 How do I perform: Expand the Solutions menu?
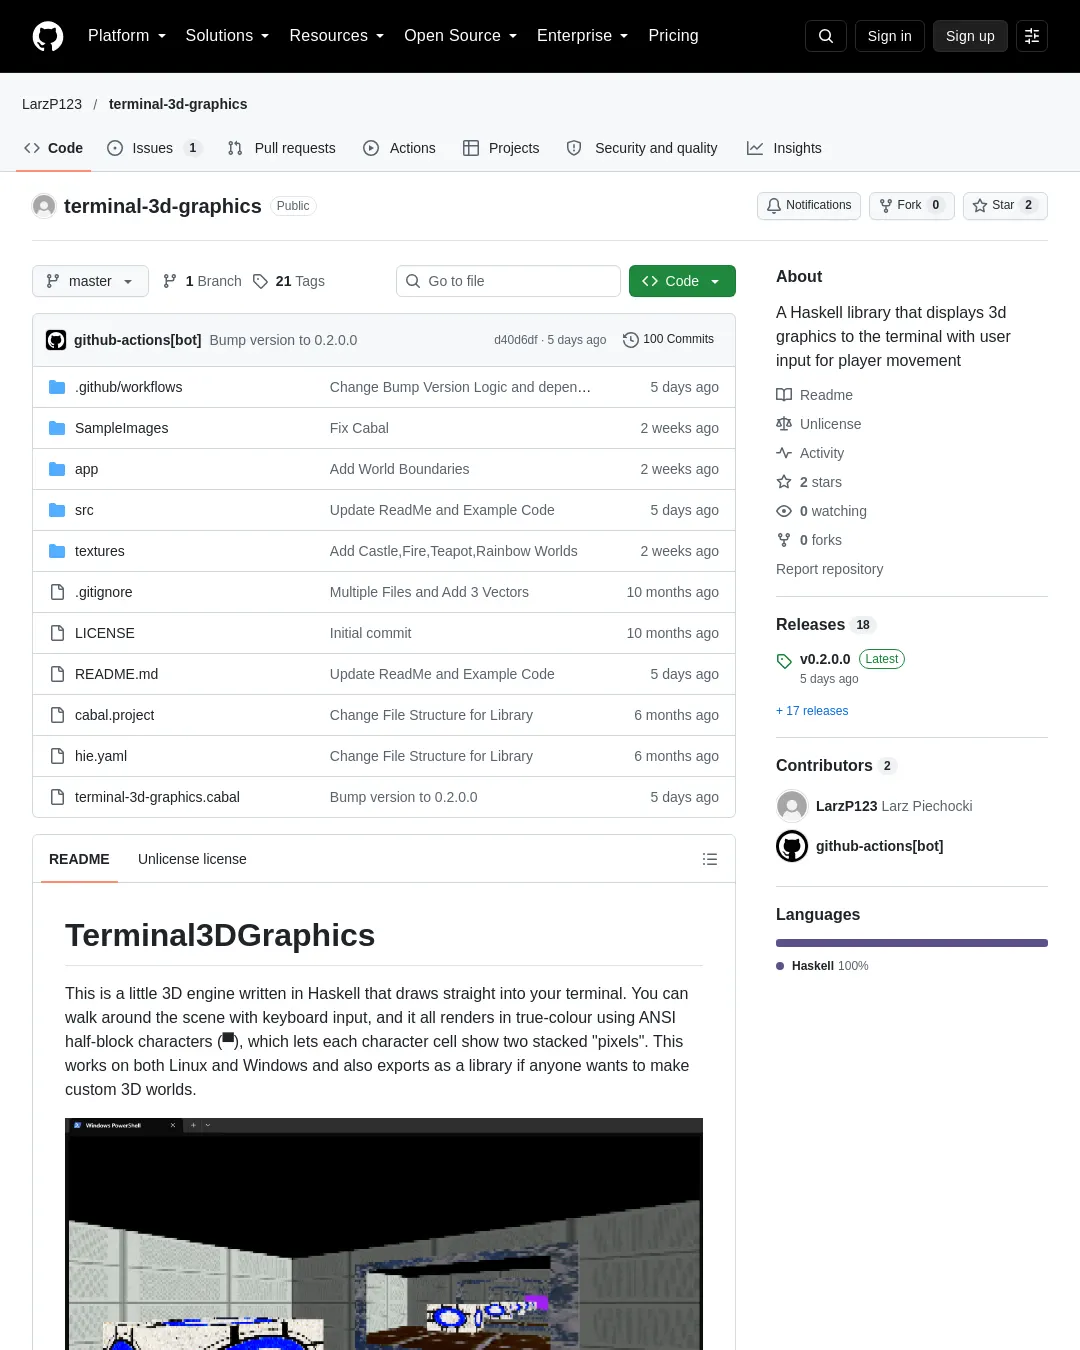coord(227,36)
